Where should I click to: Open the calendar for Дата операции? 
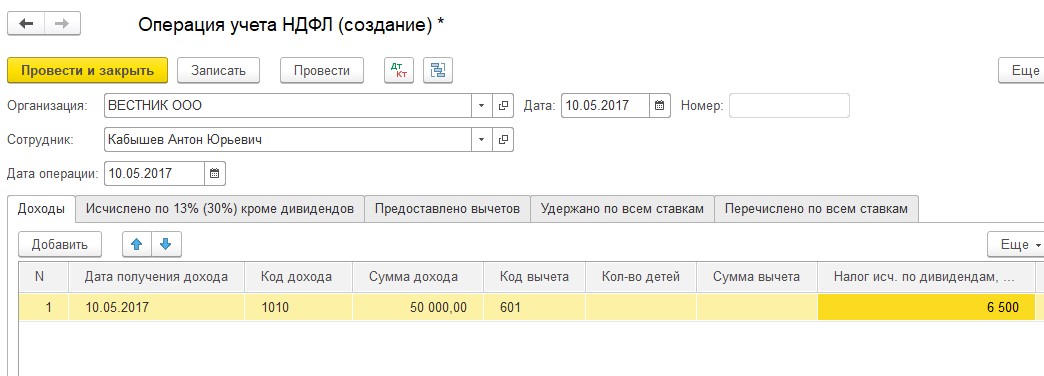tap(214, 174)
